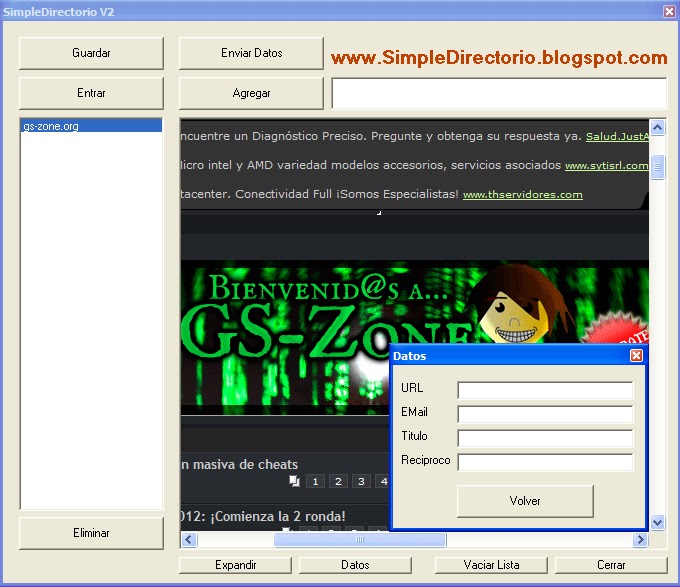The height and width of the screenshot is (587, 680).
Task: Go to forum page 2 link
Action: point(338,481)
